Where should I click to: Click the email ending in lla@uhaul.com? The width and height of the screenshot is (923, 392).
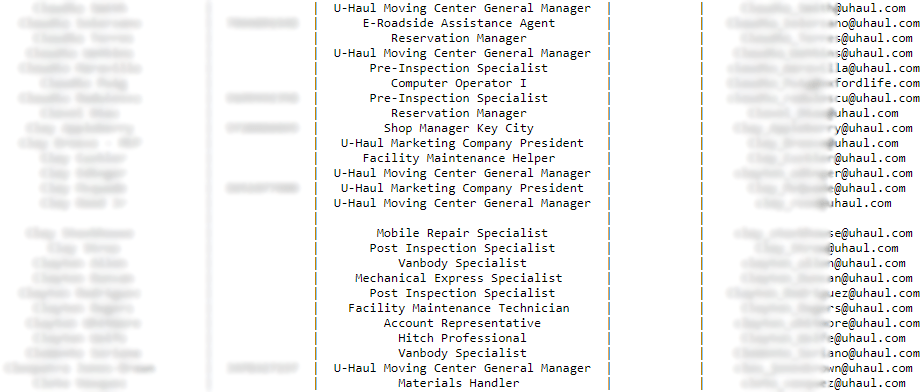[824, 68]
